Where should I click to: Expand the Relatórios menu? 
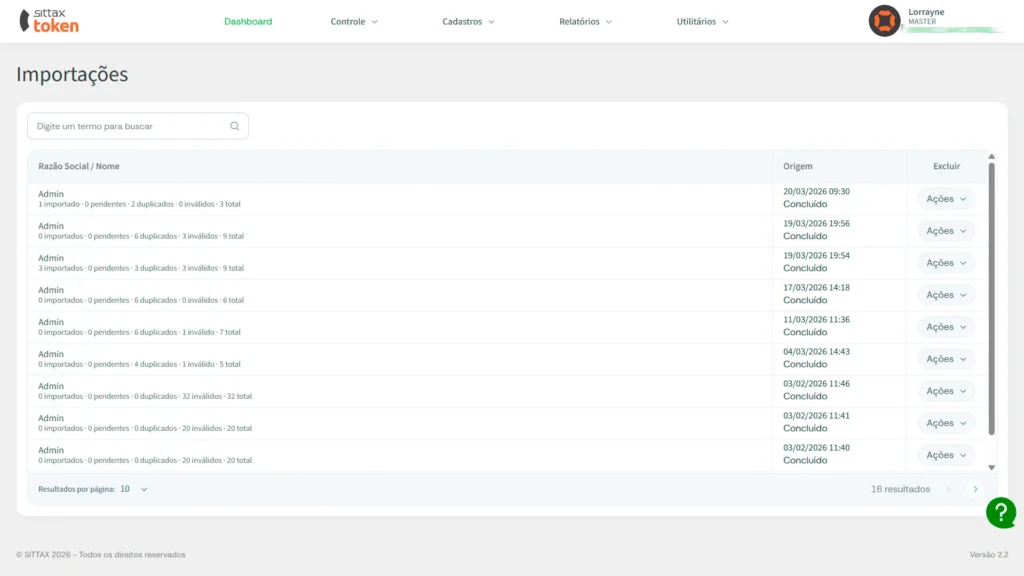(585, 22)
